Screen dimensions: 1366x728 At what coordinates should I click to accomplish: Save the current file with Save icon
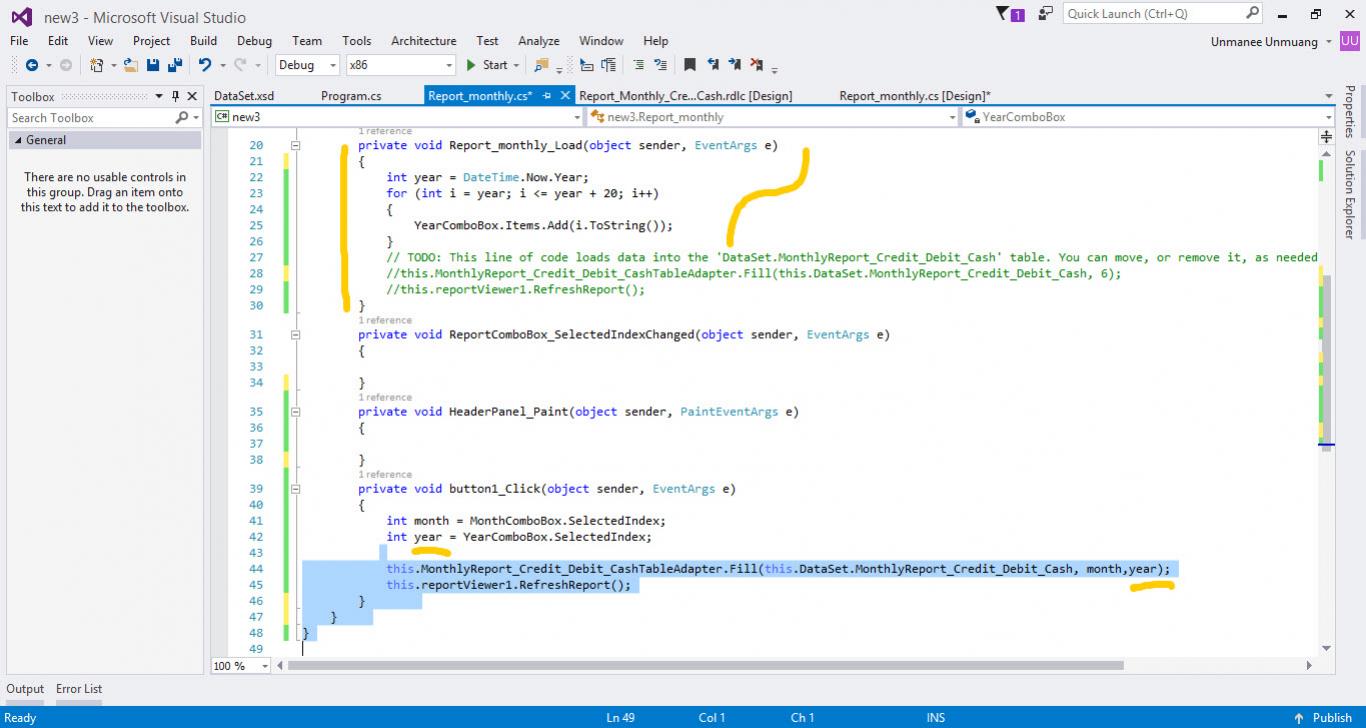(x=153, y=65)
